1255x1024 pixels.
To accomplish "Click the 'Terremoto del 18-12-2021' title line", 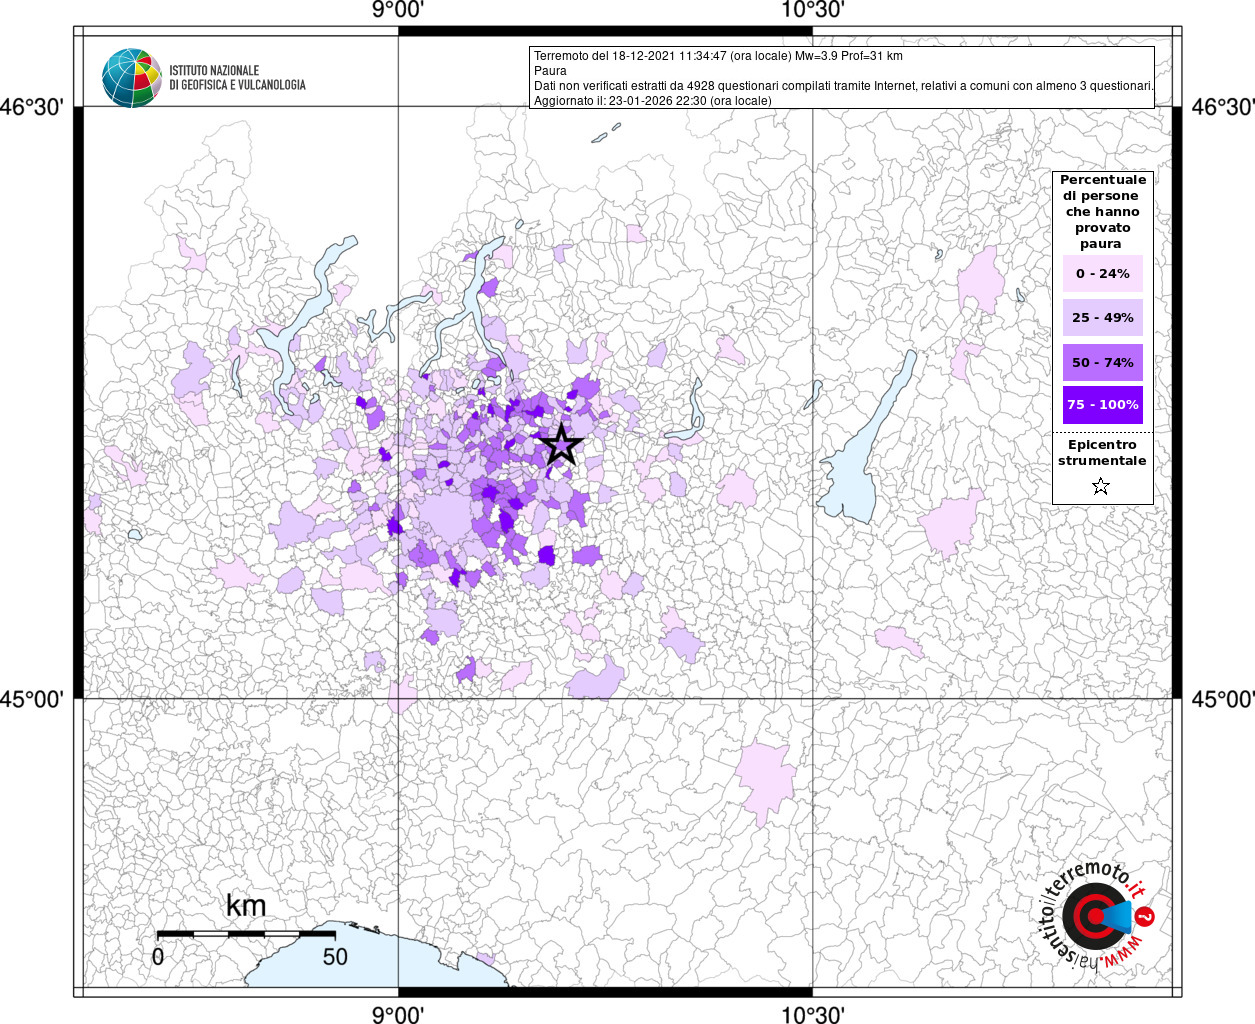I will point(718,56).
